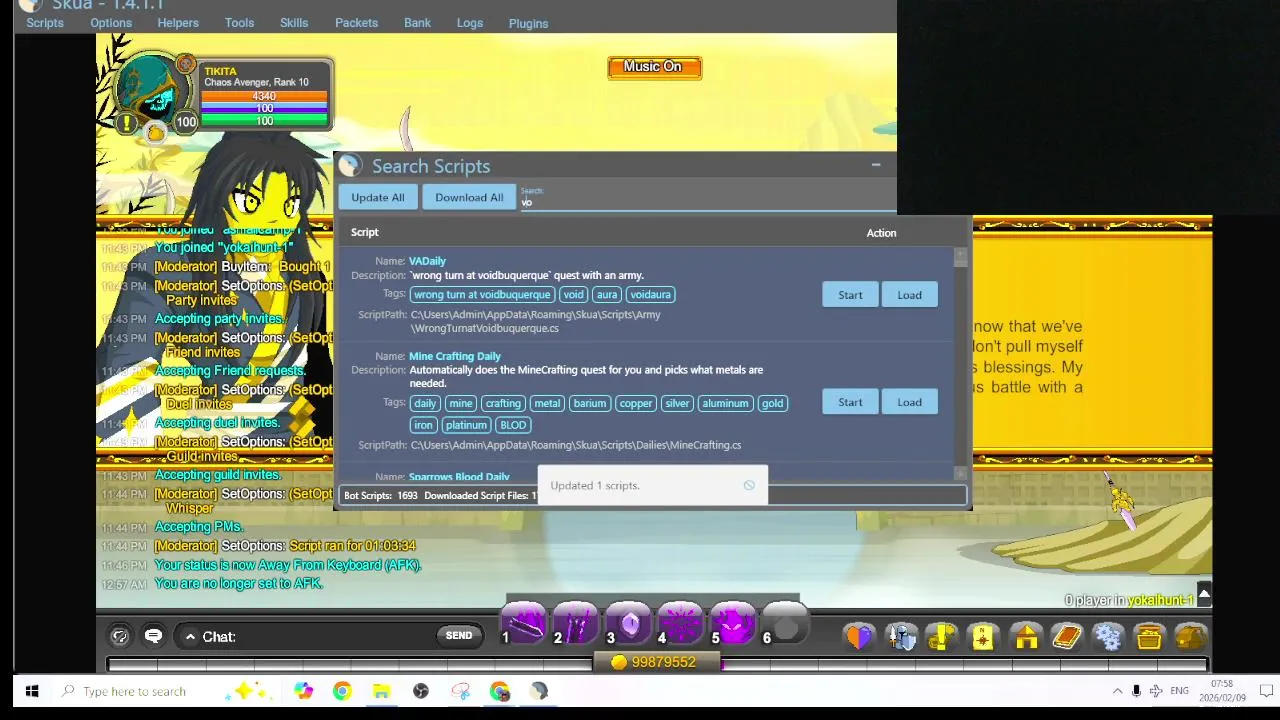
Task: Click the orange health bar showing 4340
Action: click(264, 96)
